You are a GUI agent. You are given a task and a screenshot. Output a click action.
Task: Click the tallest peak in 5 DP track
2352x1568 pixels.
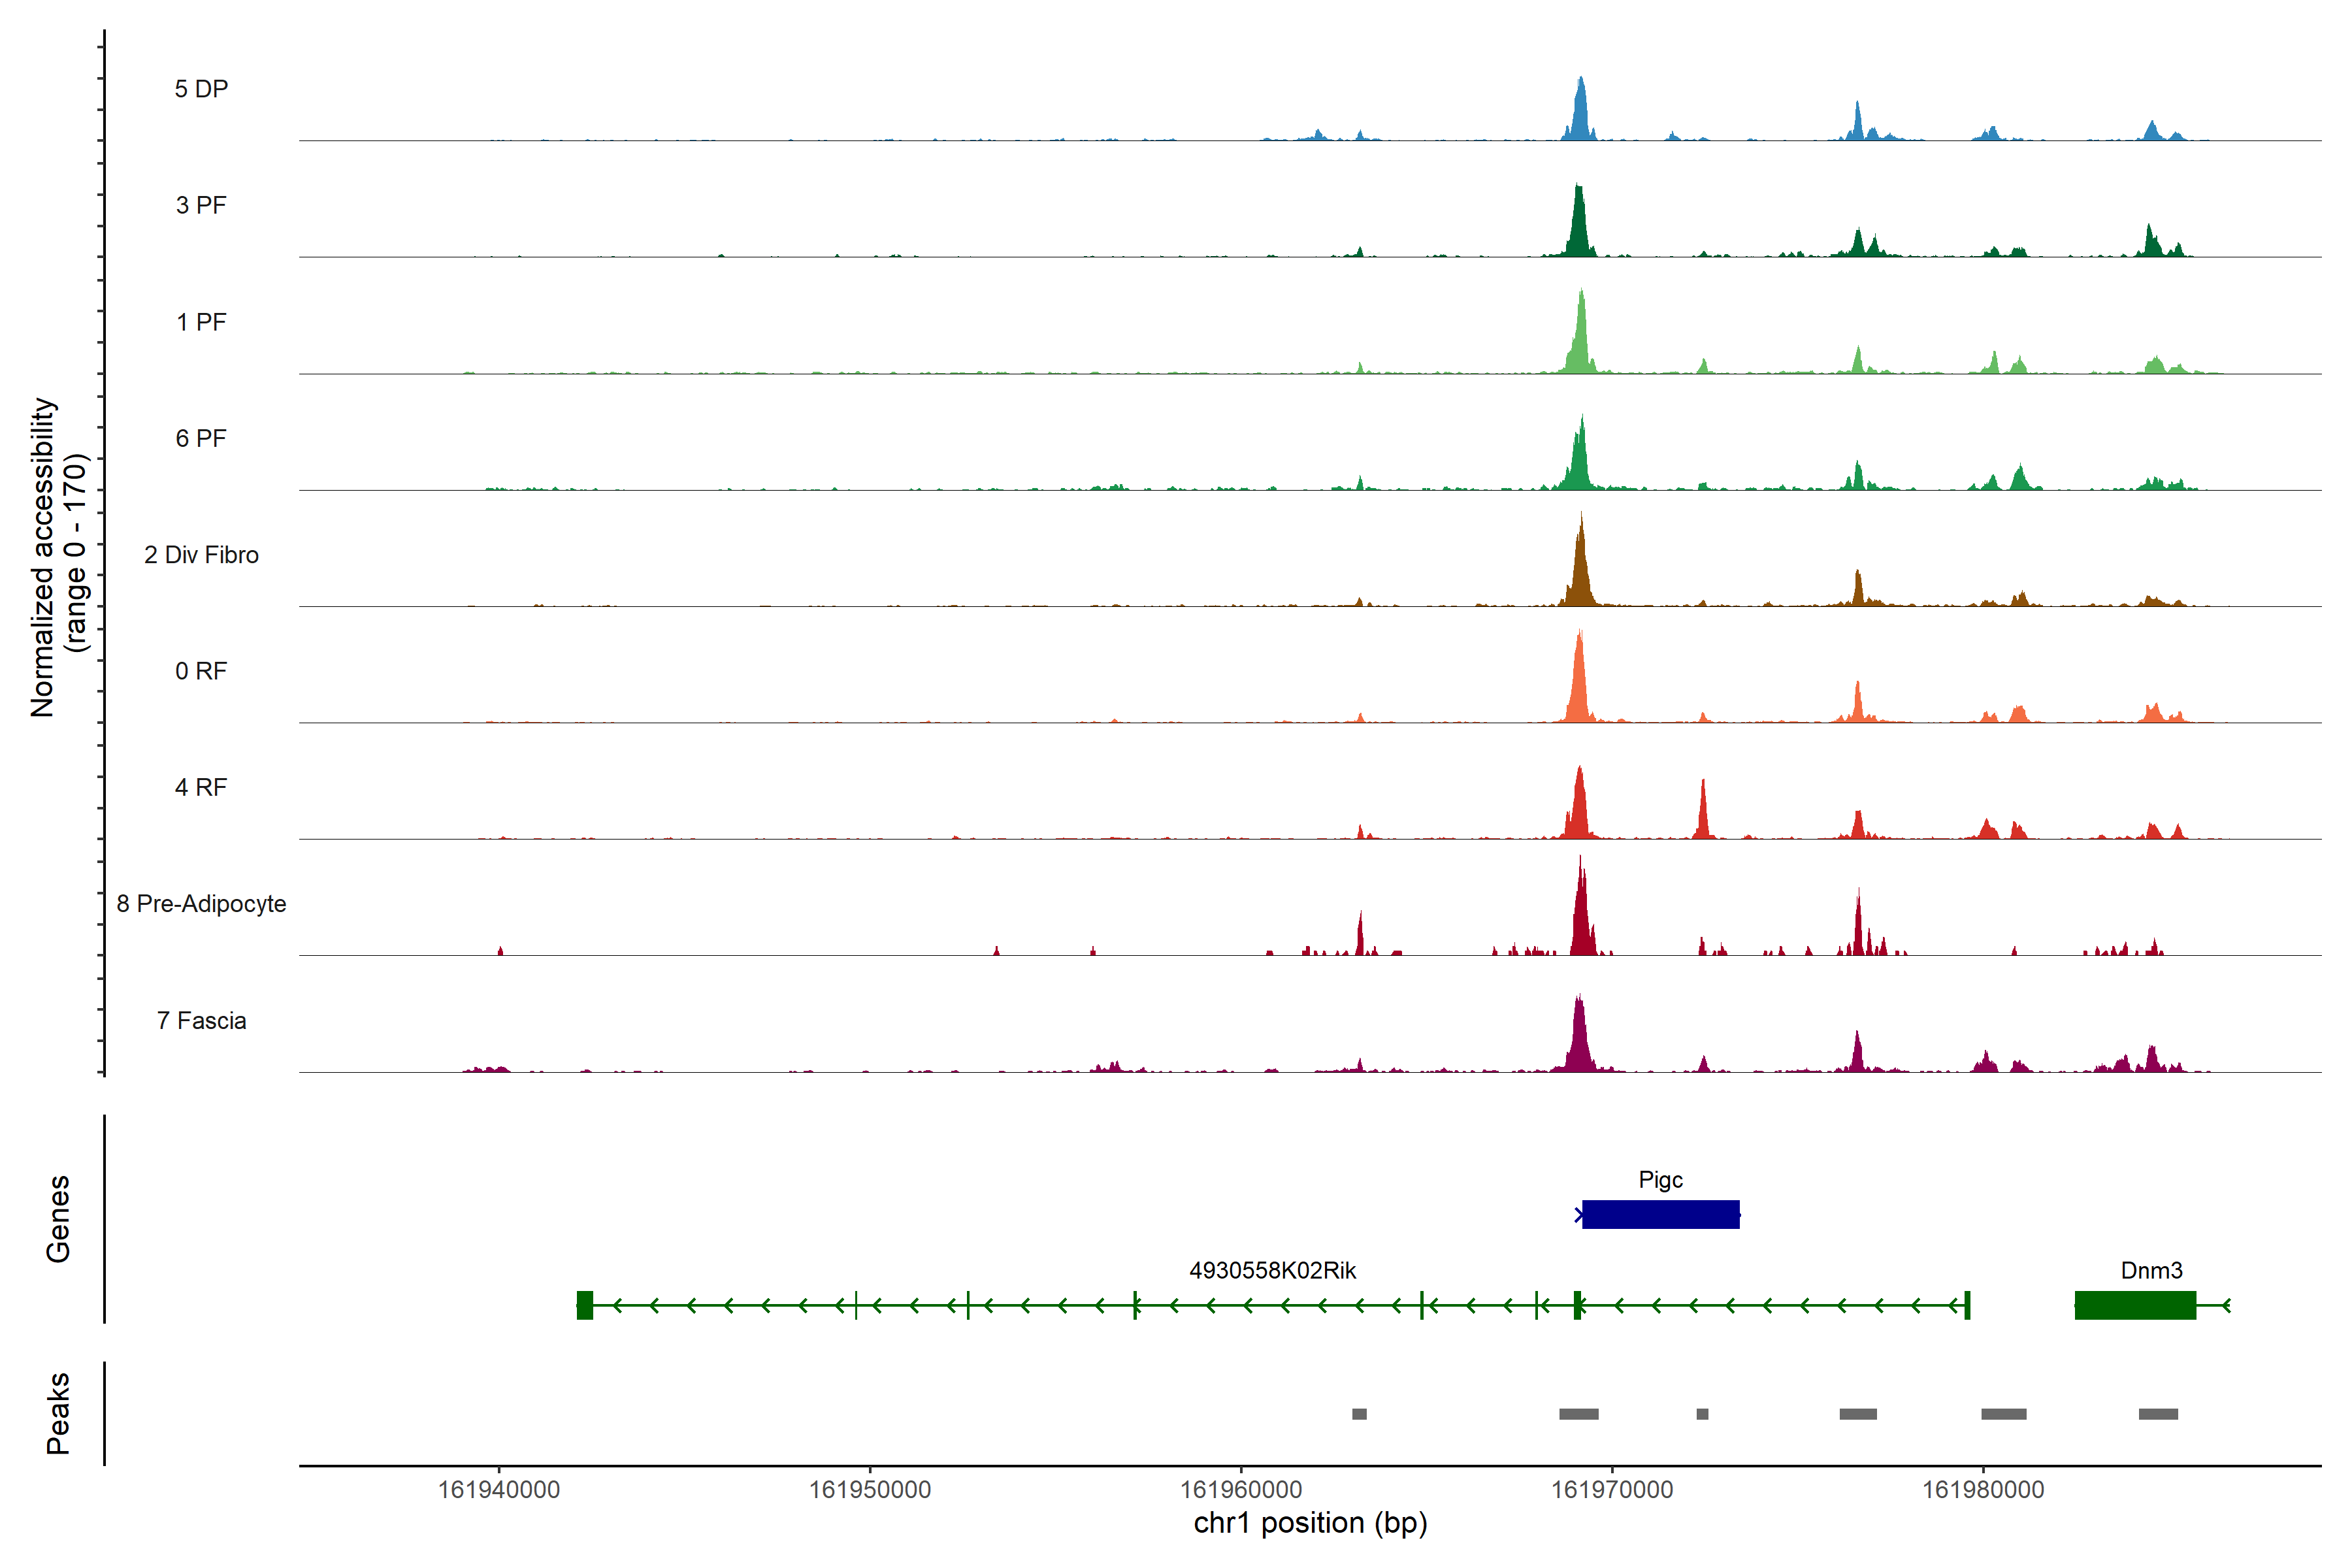click(x=1580, y=110)
